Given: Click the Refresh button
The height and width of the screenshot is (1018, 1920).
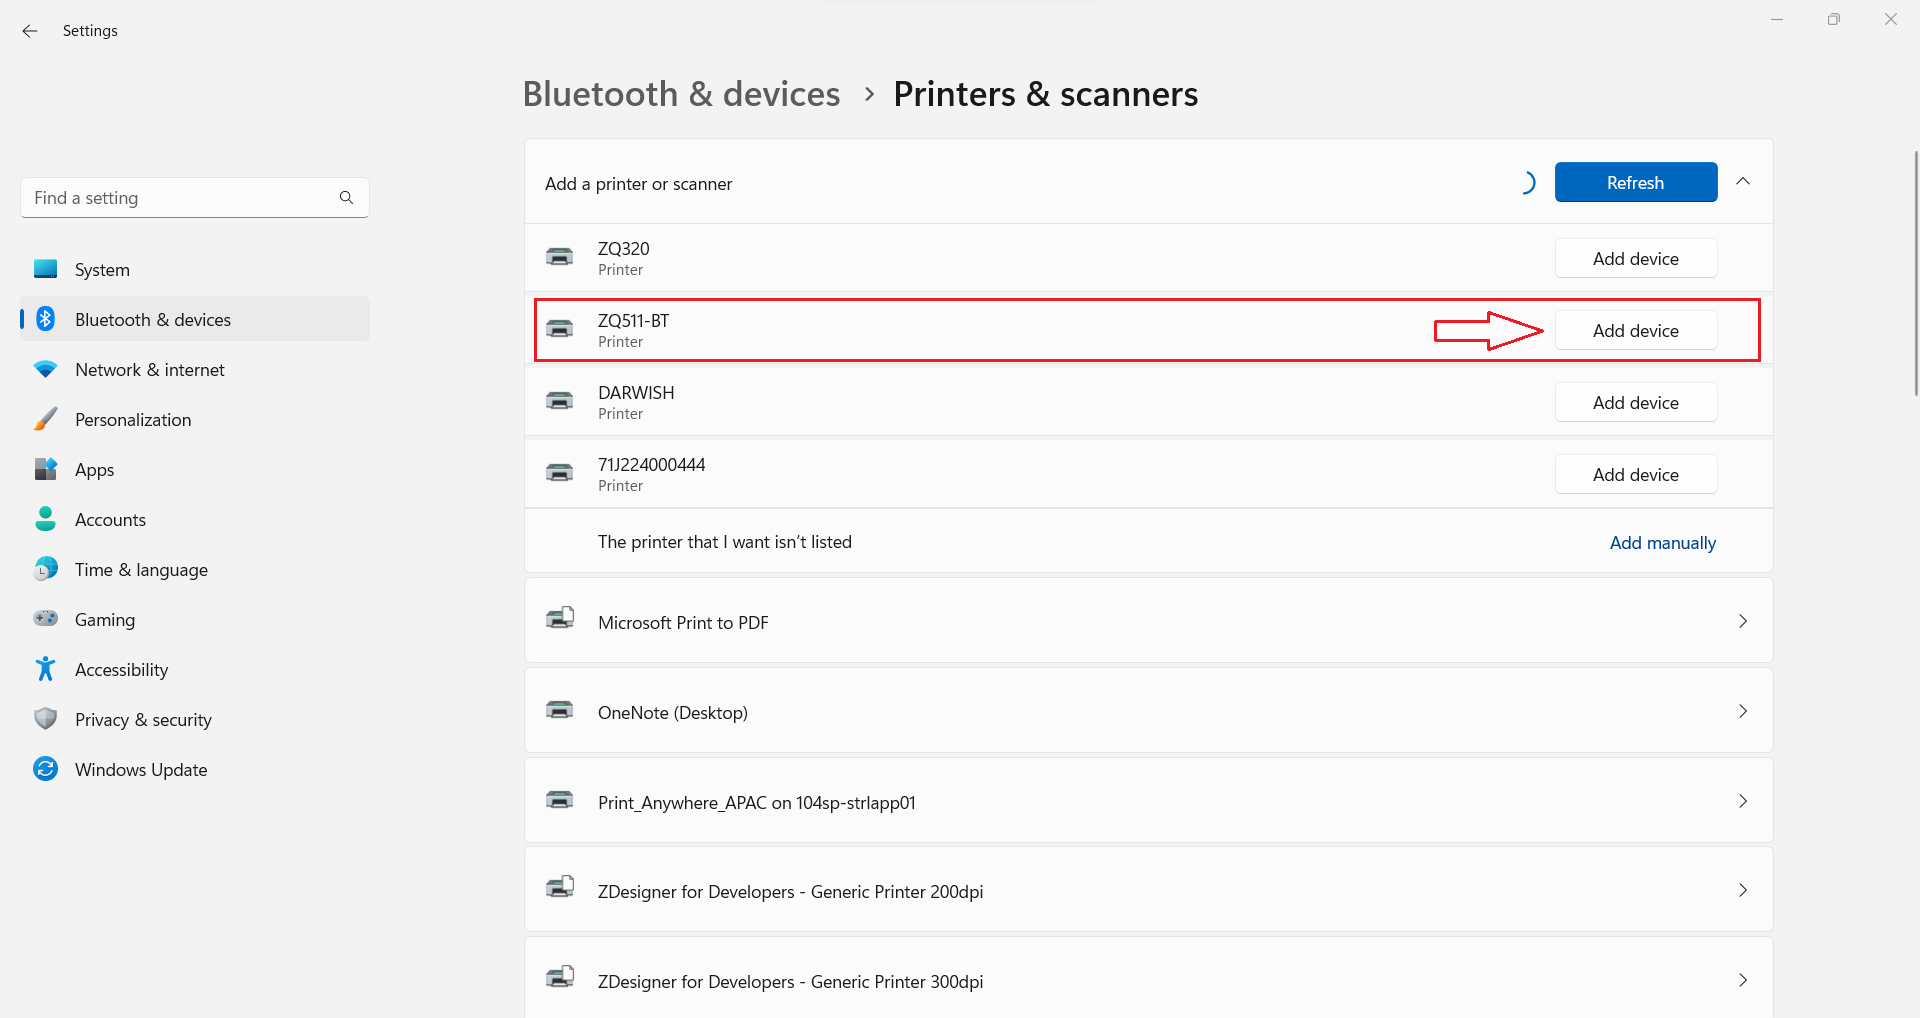Looking at the screenshot, I should click(1635, 182).
